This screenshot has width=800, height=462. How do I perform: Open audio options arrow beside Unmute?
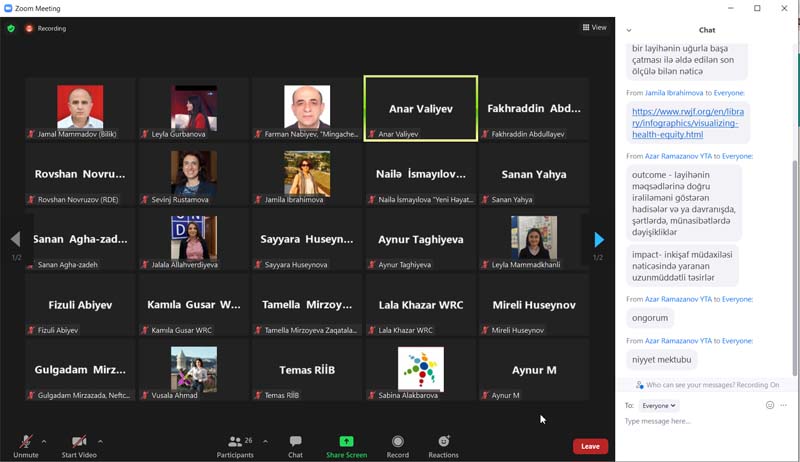44,441
